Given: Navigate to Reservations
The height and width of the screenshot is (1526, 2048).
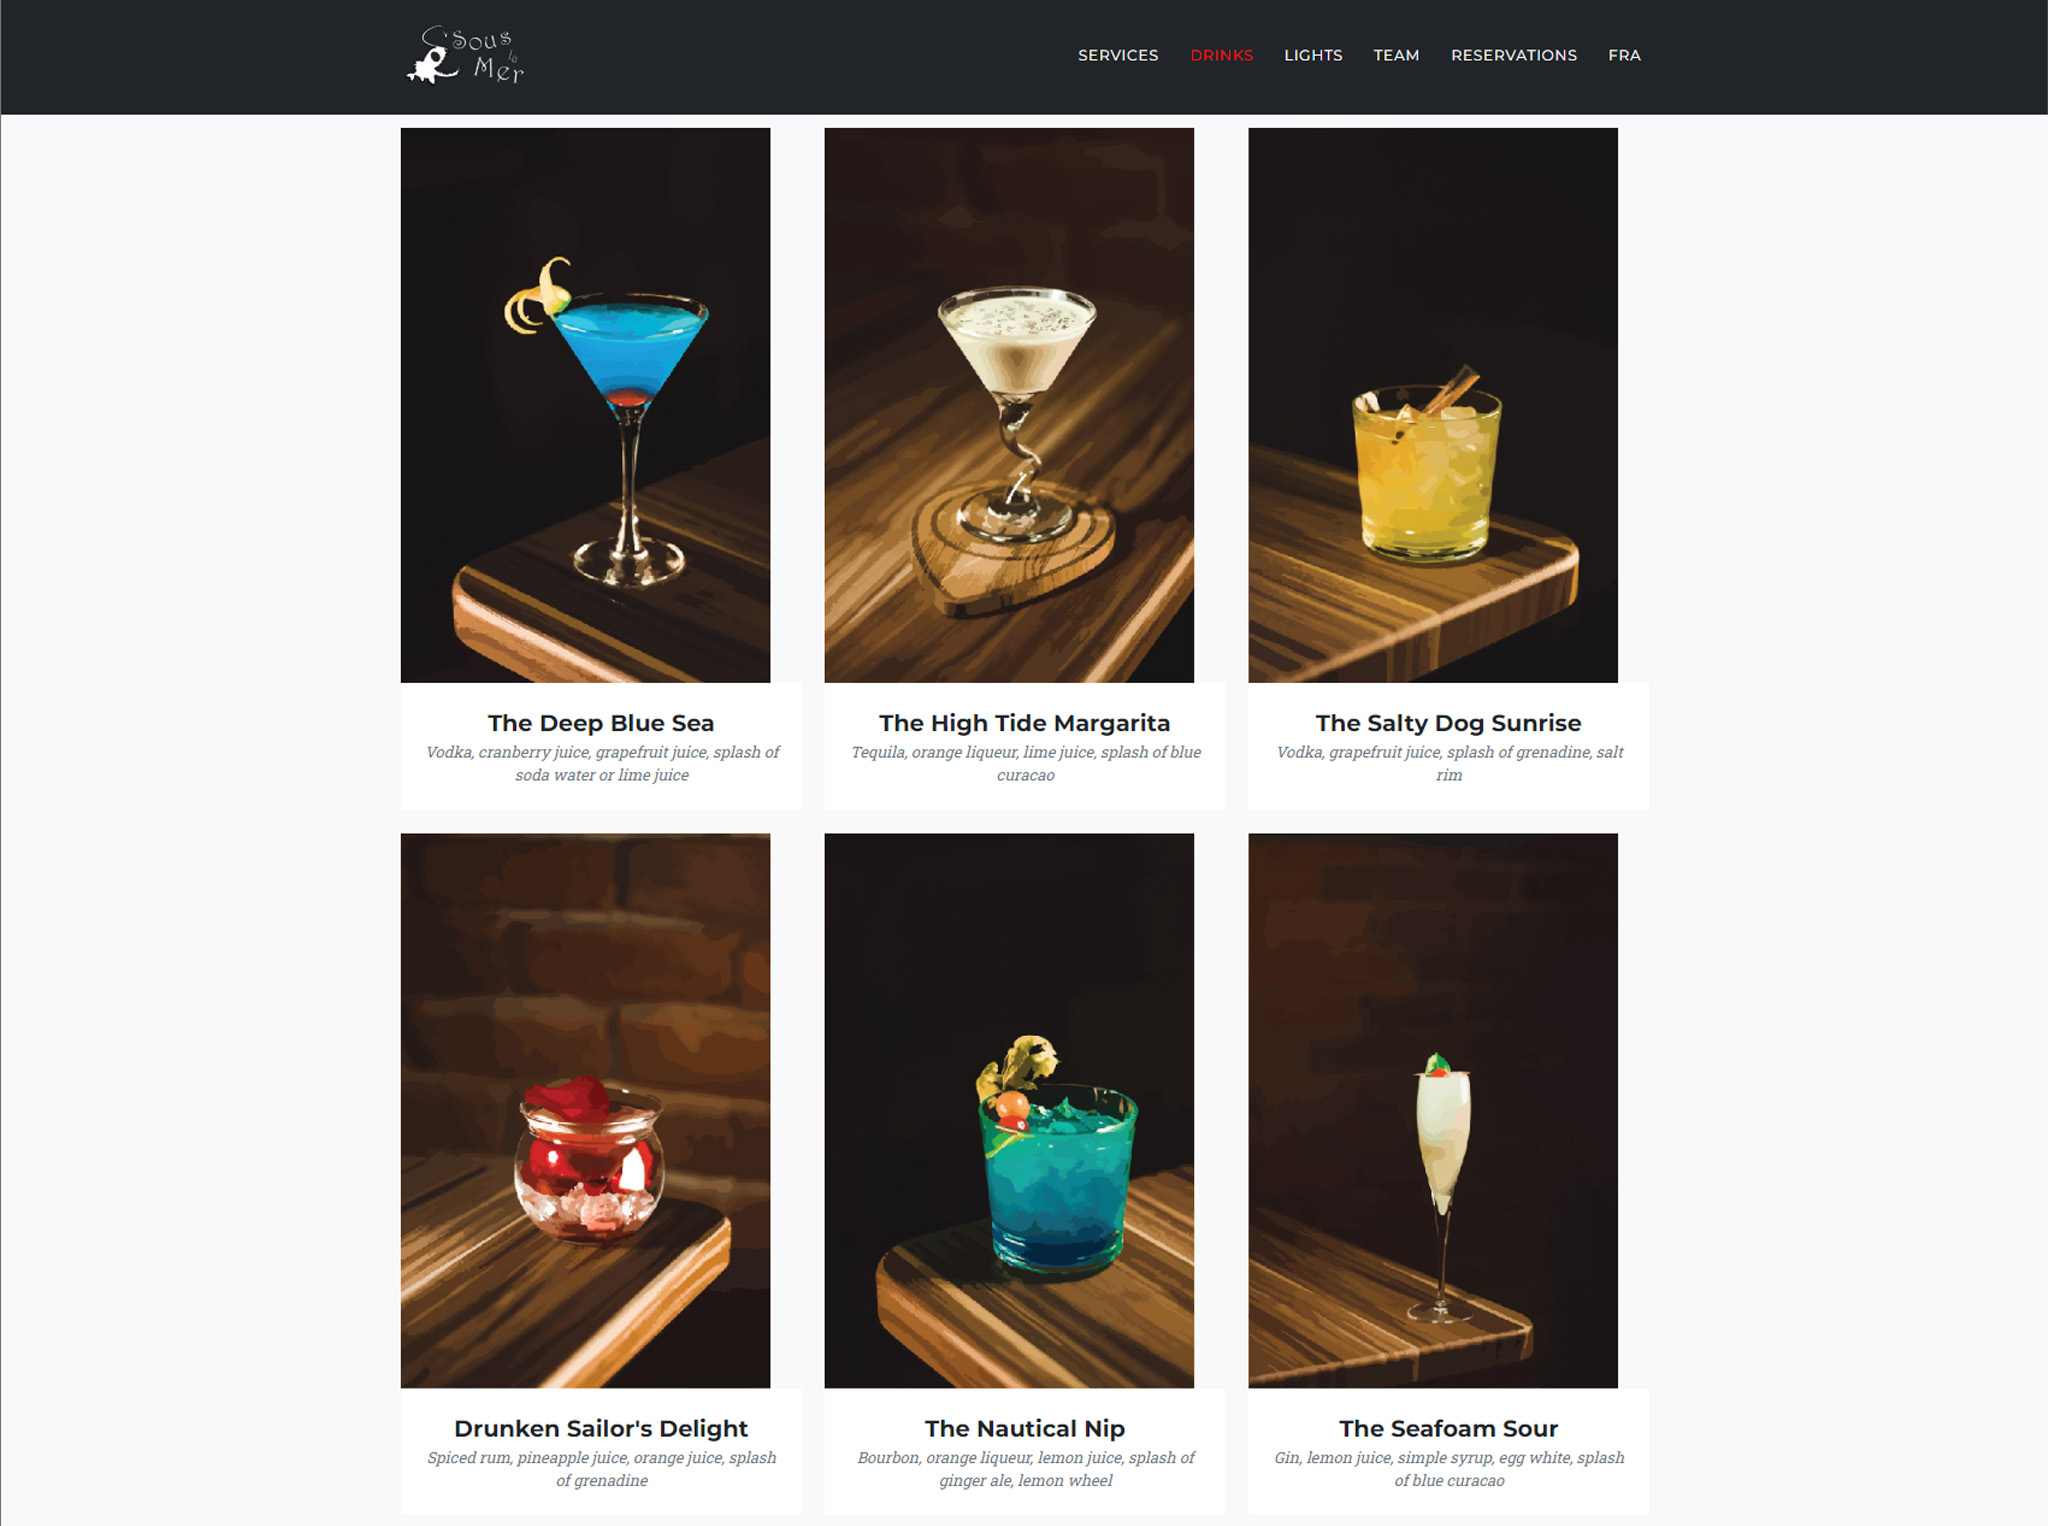Looking at the screenshot, I should 1514,55.
